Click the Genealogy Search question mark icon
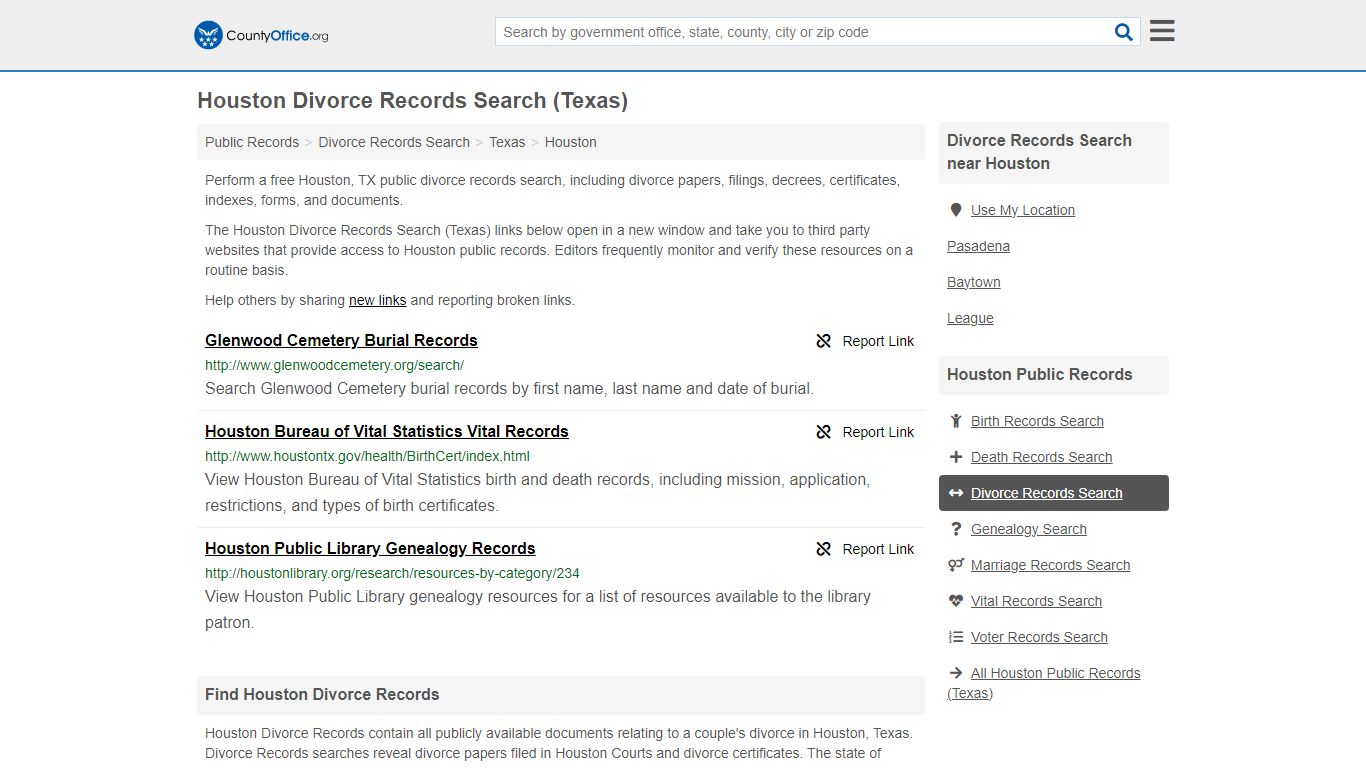 click(956, 529)
